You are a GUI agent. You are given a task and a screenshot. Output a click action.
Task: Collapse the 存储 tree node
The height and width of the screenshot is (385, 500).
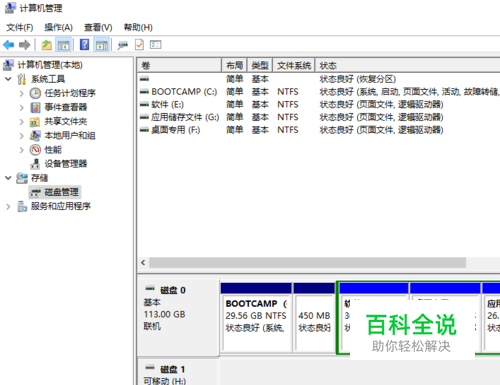click(x=8, y=178)
